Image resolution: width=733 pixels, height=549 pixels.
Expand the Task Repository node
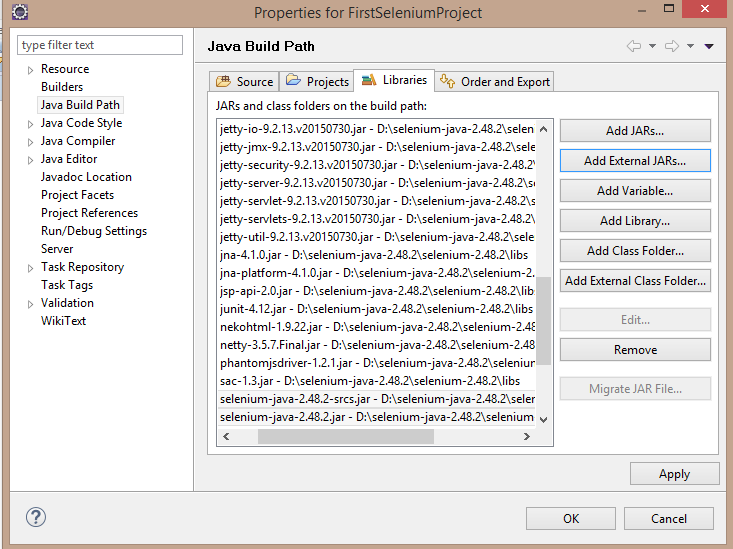point(30,268)
